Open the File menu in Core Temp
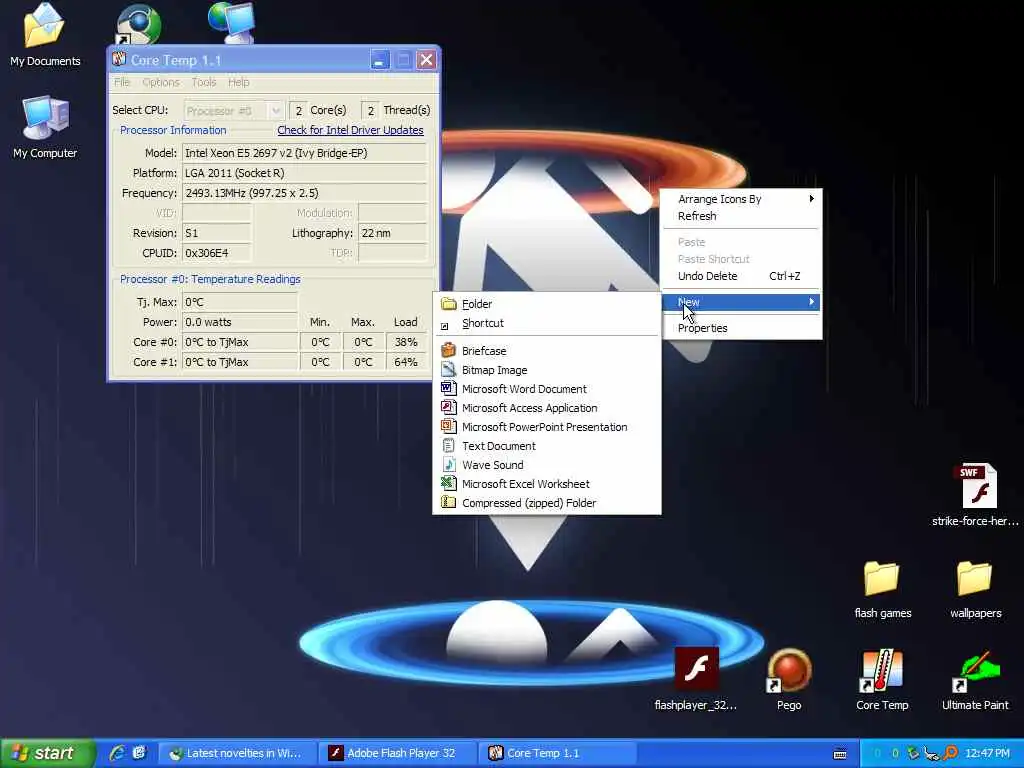Screen dimensions: 1024x768 click(122, 82)
